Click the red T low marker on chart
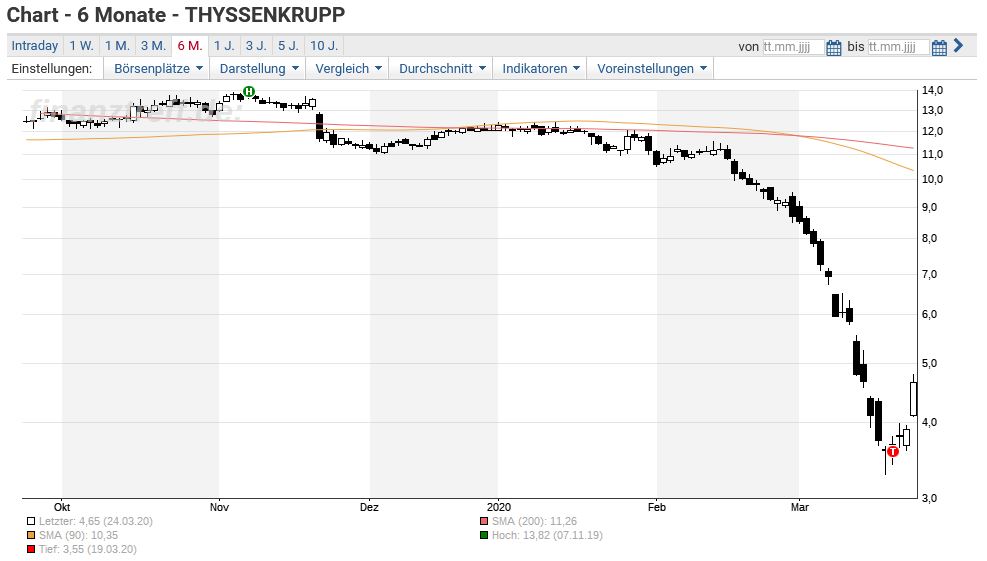 (893, 451)
